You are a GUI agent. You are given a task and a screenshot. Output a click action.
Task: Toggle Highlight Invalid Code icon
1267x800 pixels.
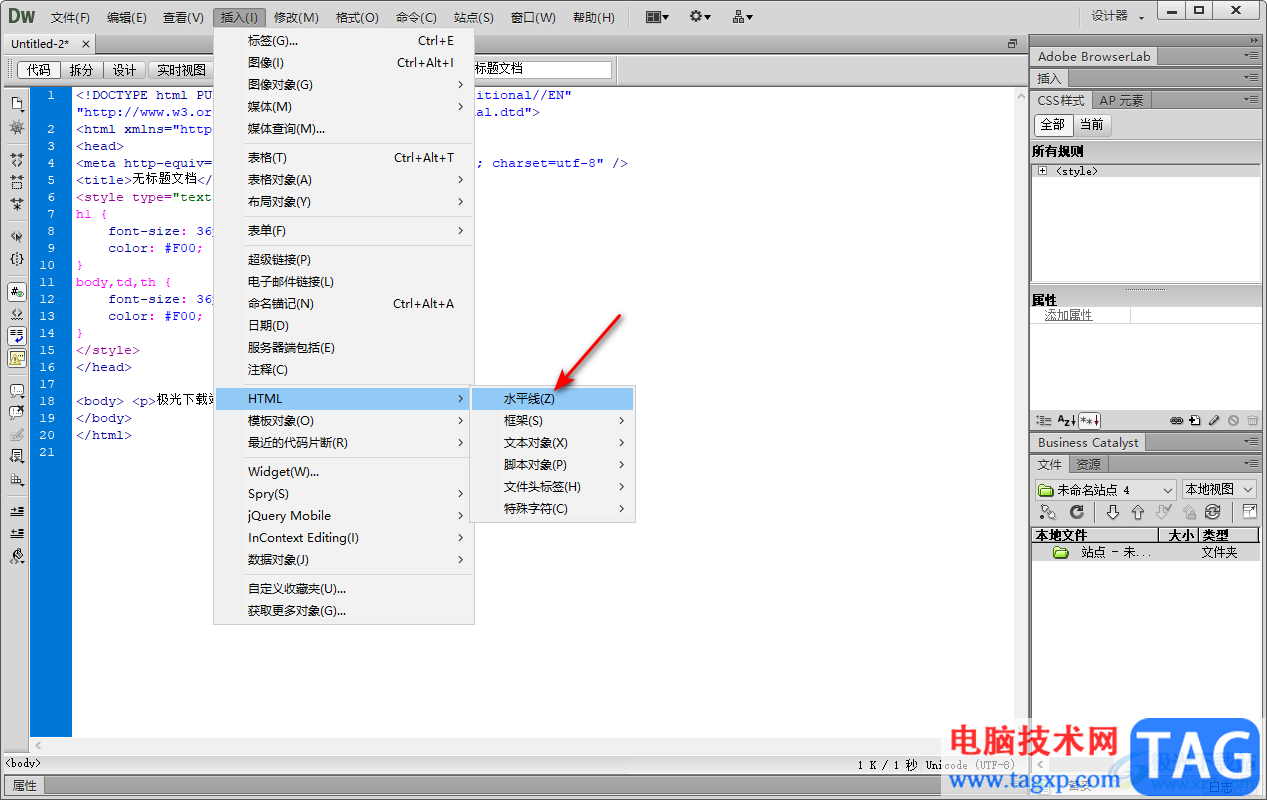[x=17, y=314]
